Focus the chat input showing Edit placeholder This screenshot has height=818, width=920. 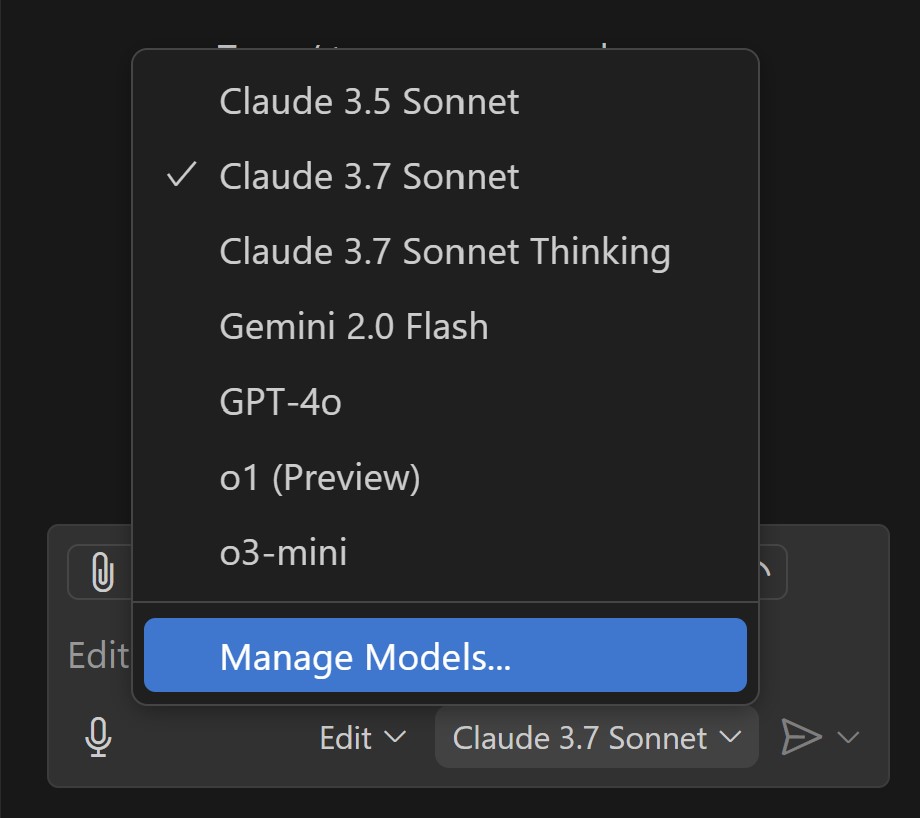98,656
